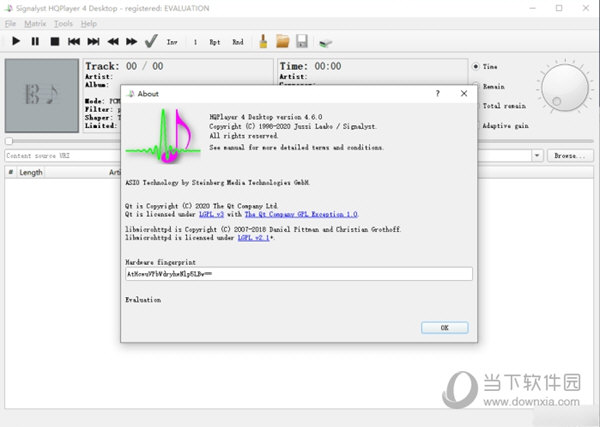Select the Total remain option

click(x=504, y=106)
